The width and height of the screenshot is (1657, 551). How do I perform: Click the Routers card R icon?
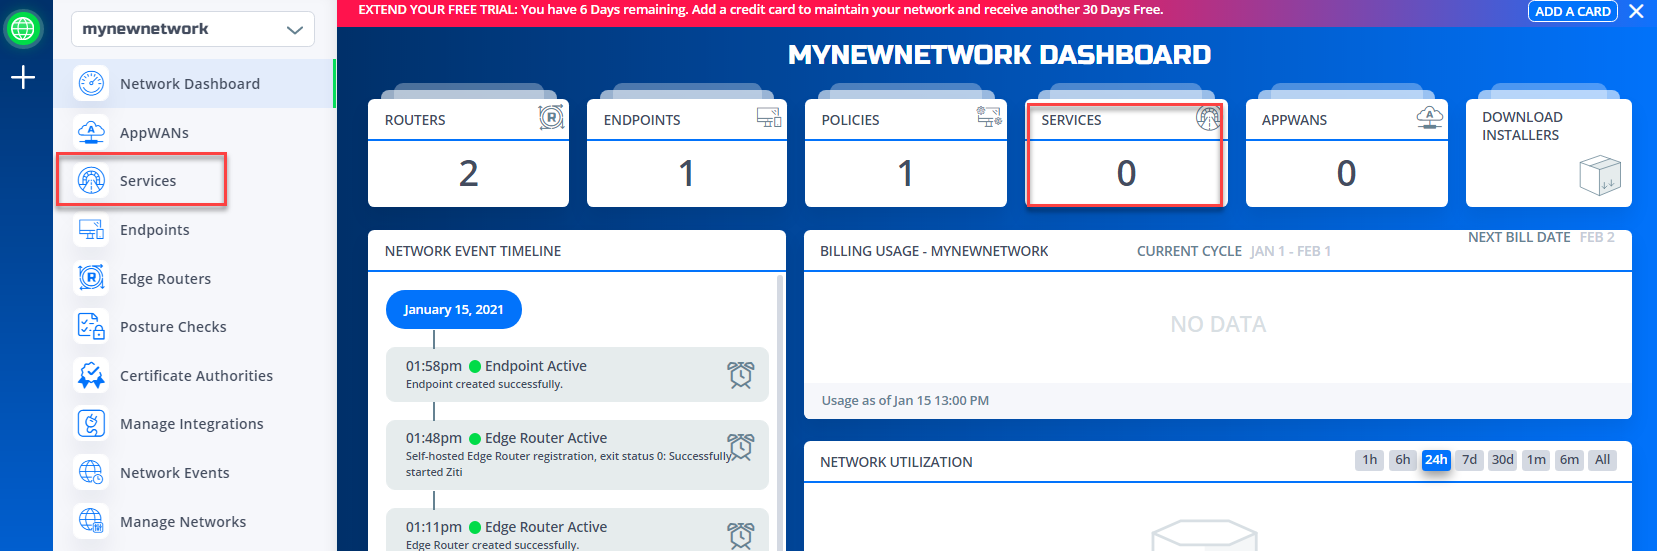coord(551,118)
